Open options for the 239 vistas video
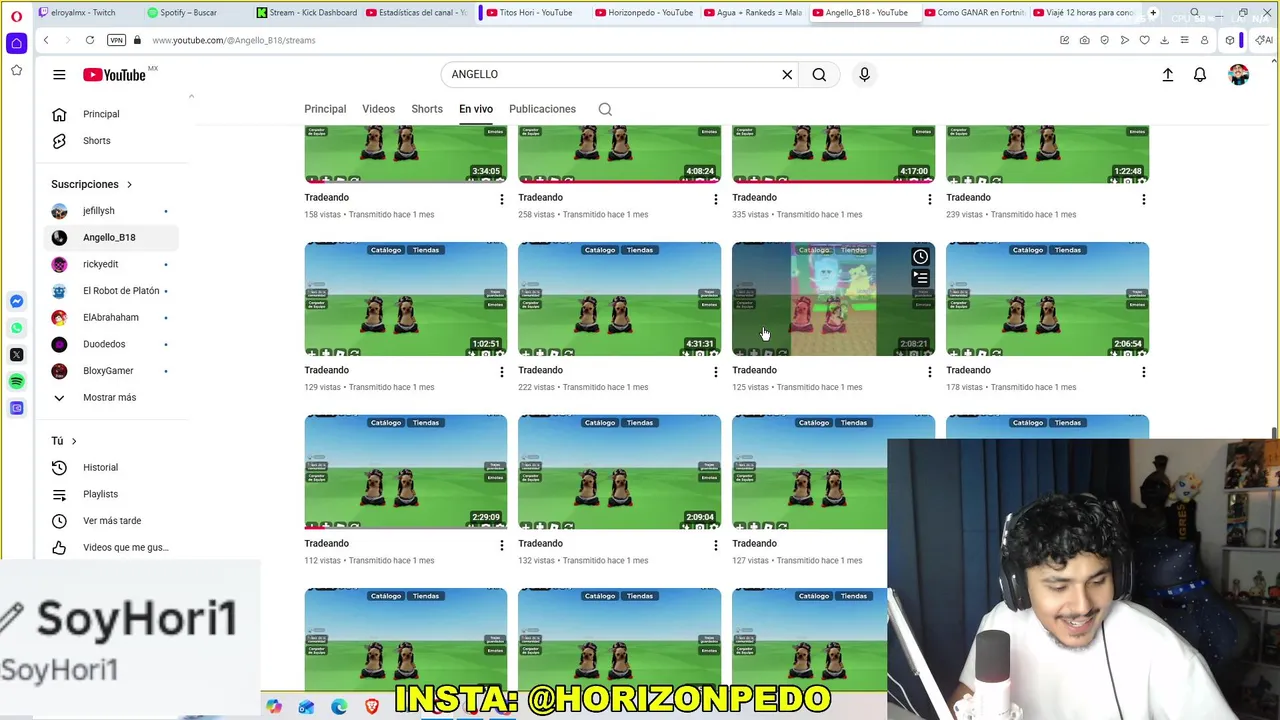This screenshot has width=1280, height=720. 1143,199
